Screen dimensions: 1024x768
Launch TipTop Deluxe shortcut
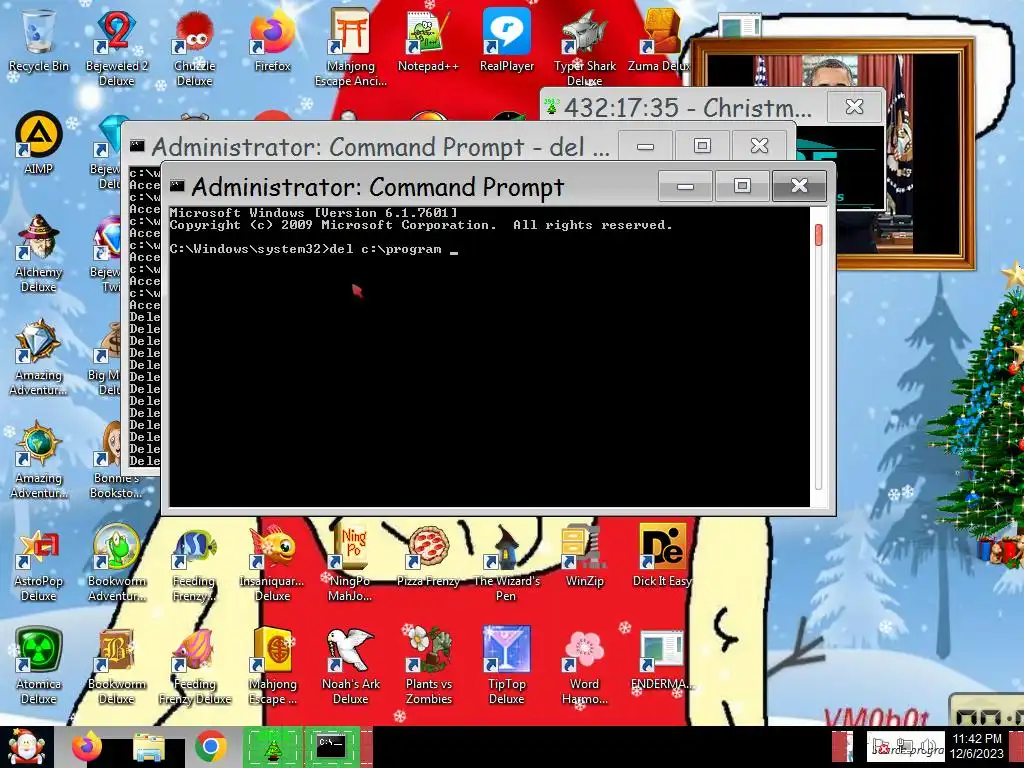coord(507,667)
